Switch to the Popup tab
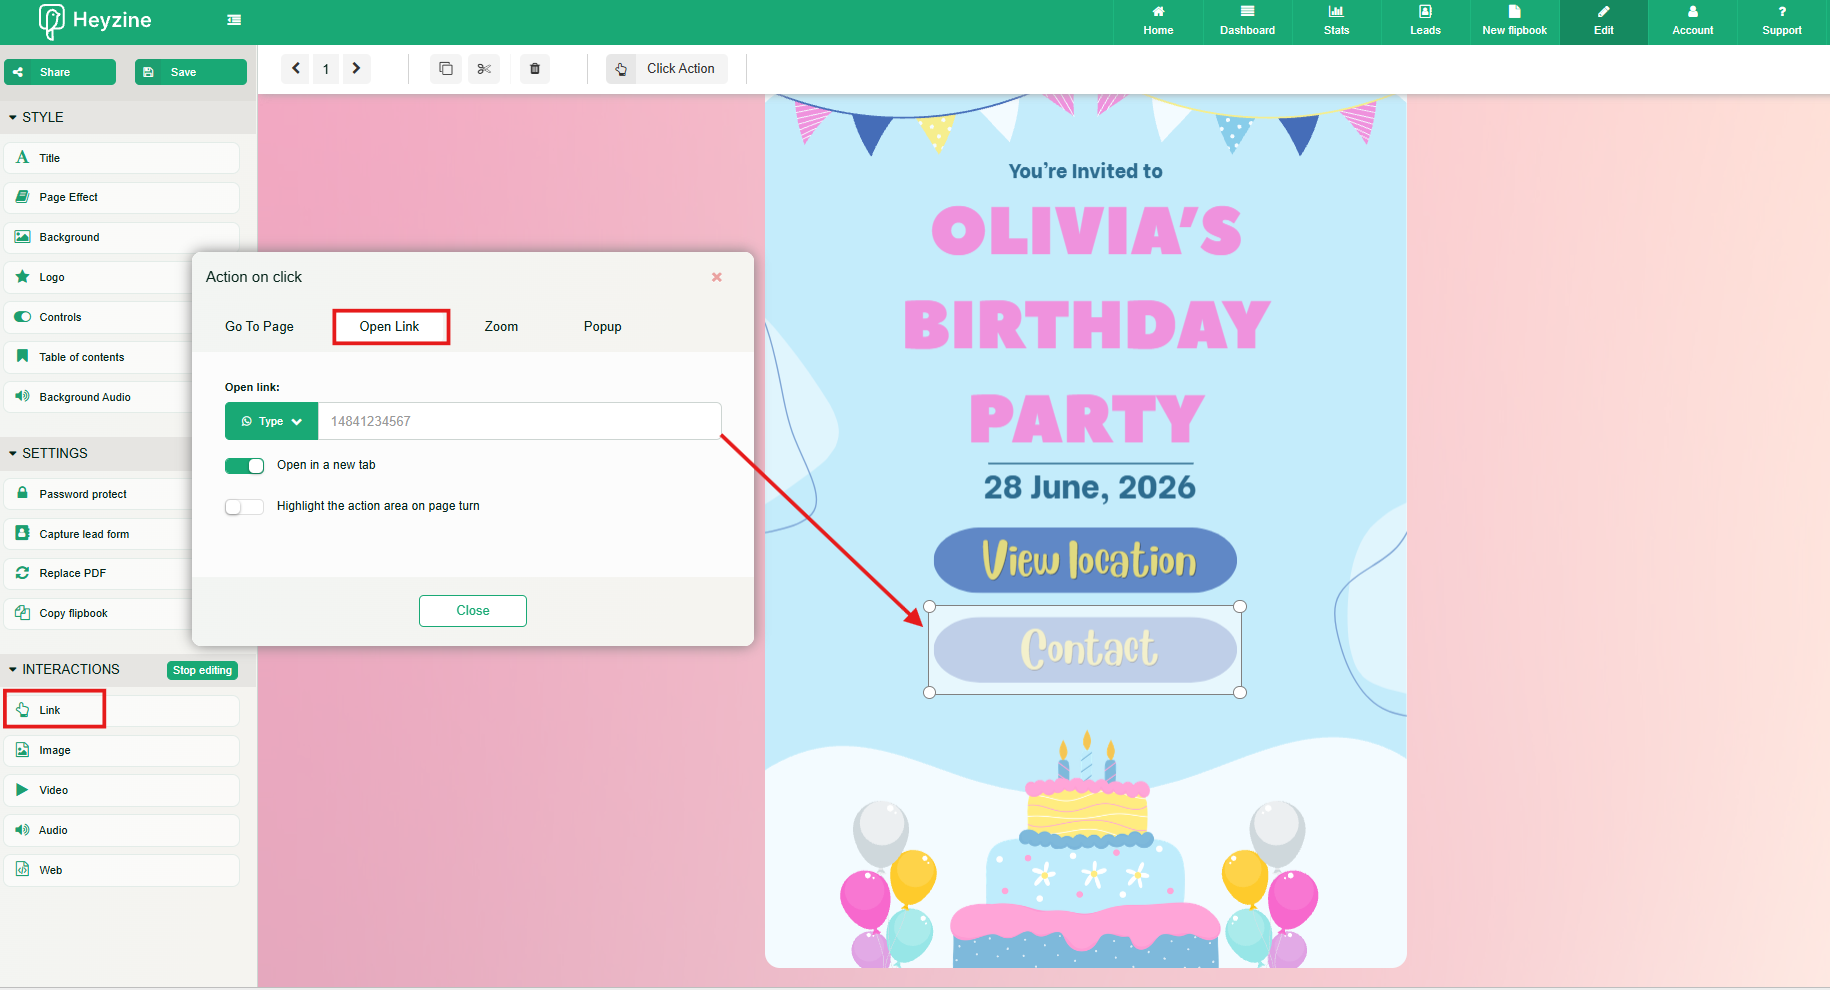Screen dimensions: 1830x990 pyautogui.click(x=603, y=327)
